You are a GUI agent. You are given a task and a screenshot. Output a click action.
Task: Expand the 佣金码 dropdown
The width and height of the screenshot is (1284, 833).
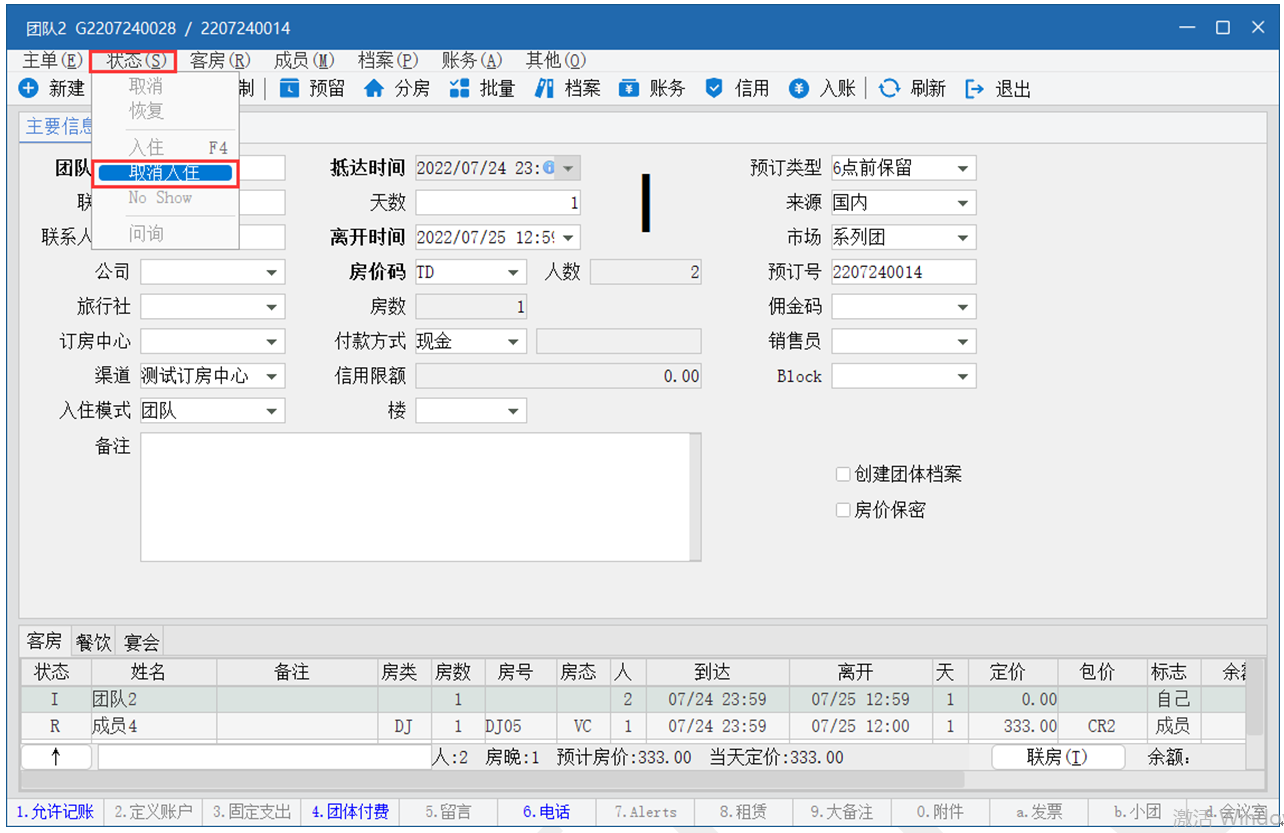(x=963, y=307)
